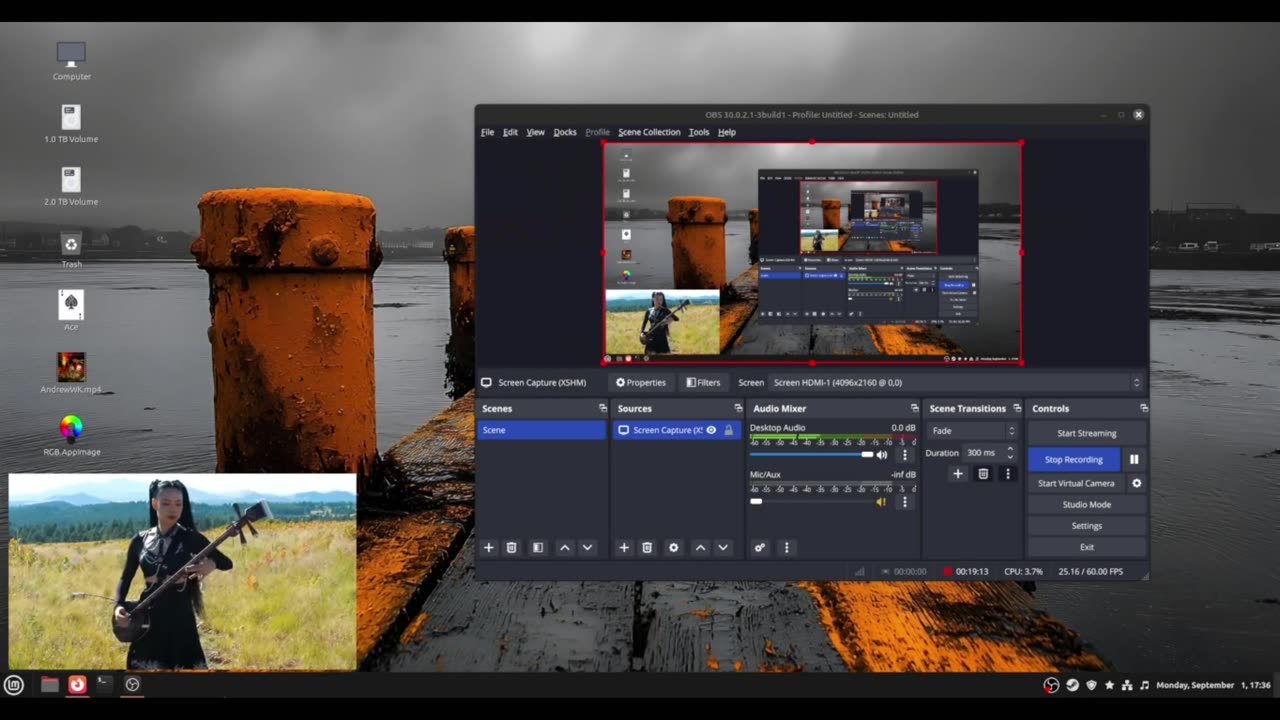
Task: Delete scene transition with trash icon
Action: point(983,474)
